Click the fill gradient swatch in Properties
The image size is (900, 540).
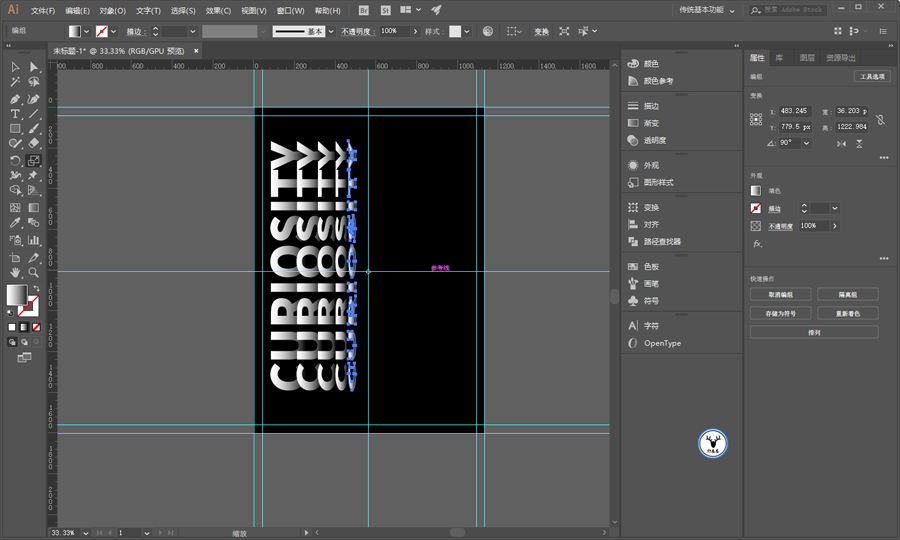[x=757, y=191]
